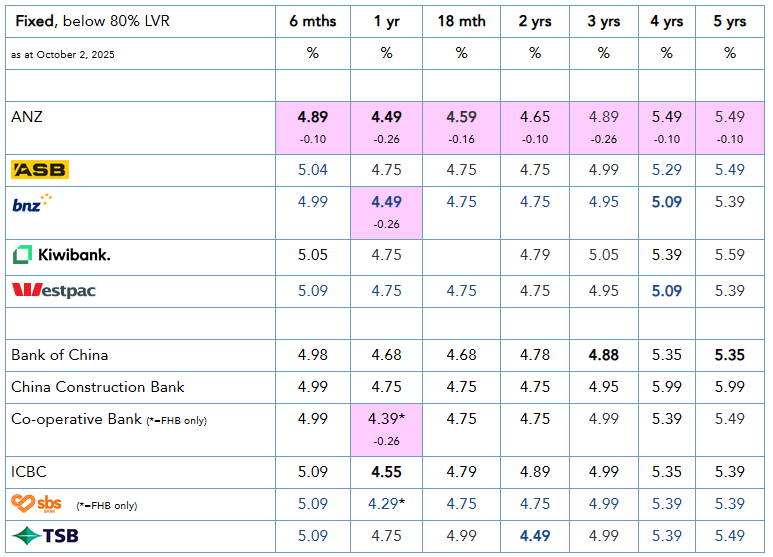Click TSB 6 month rate 5.09
Viewport: 773px width, 557px height.
313,536
